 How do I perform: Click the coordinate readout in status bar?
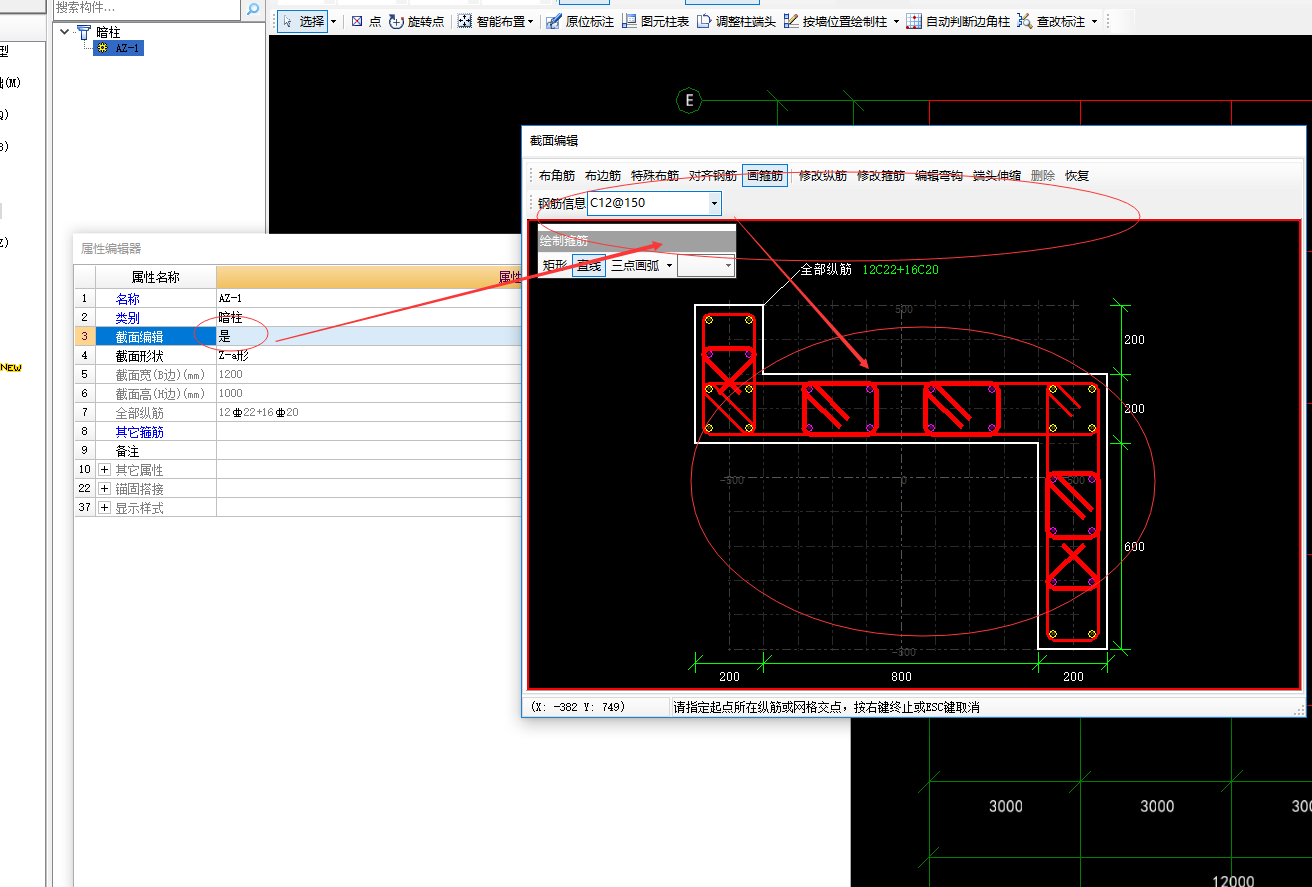pos(577,707)
